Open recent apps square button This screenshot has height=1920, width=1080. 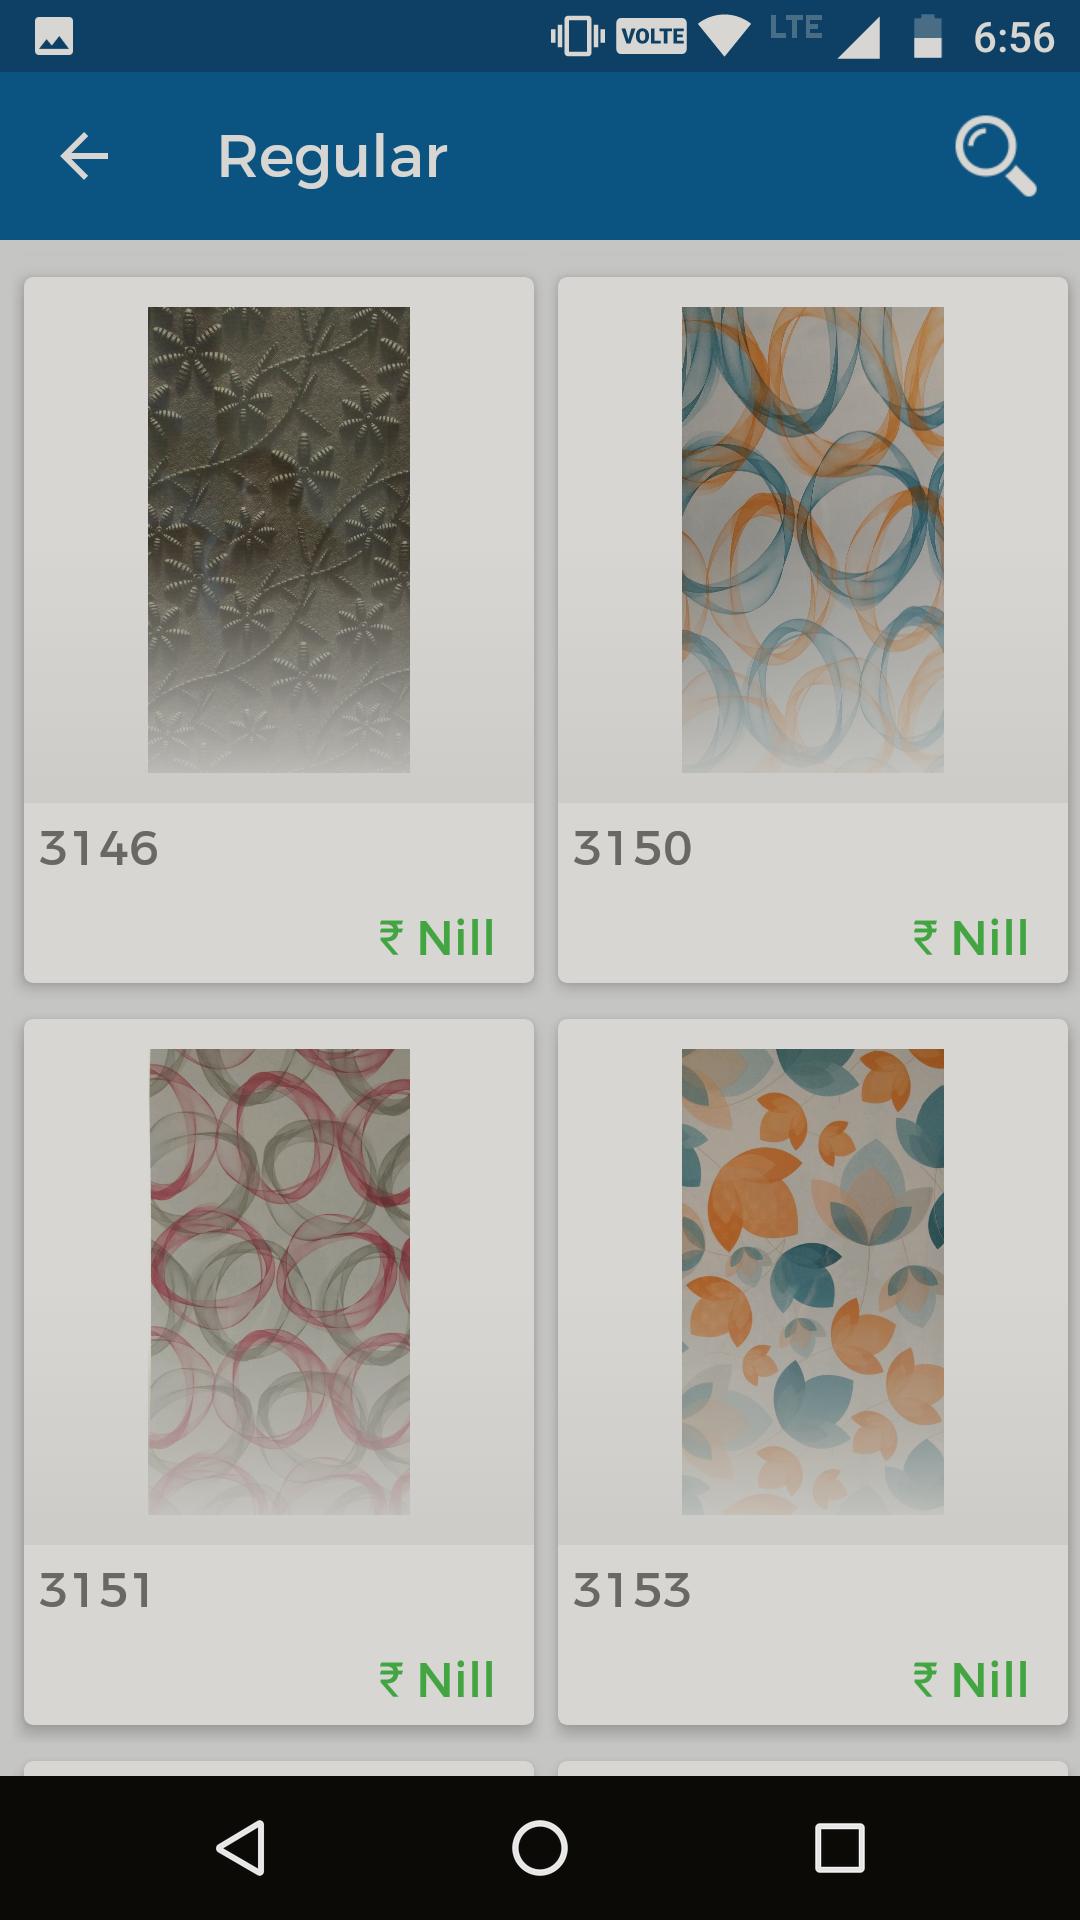point(839,1847)
